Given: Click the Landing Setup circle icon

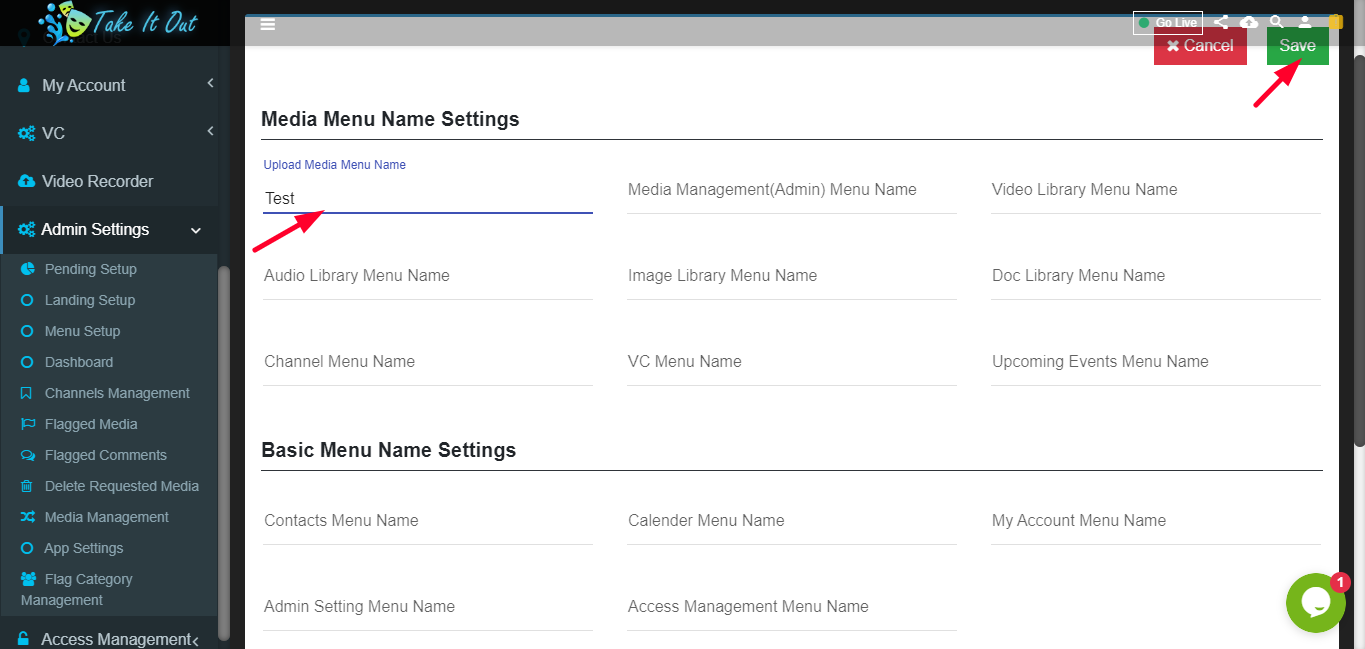Looking at the screenshot, I should 27,300.
